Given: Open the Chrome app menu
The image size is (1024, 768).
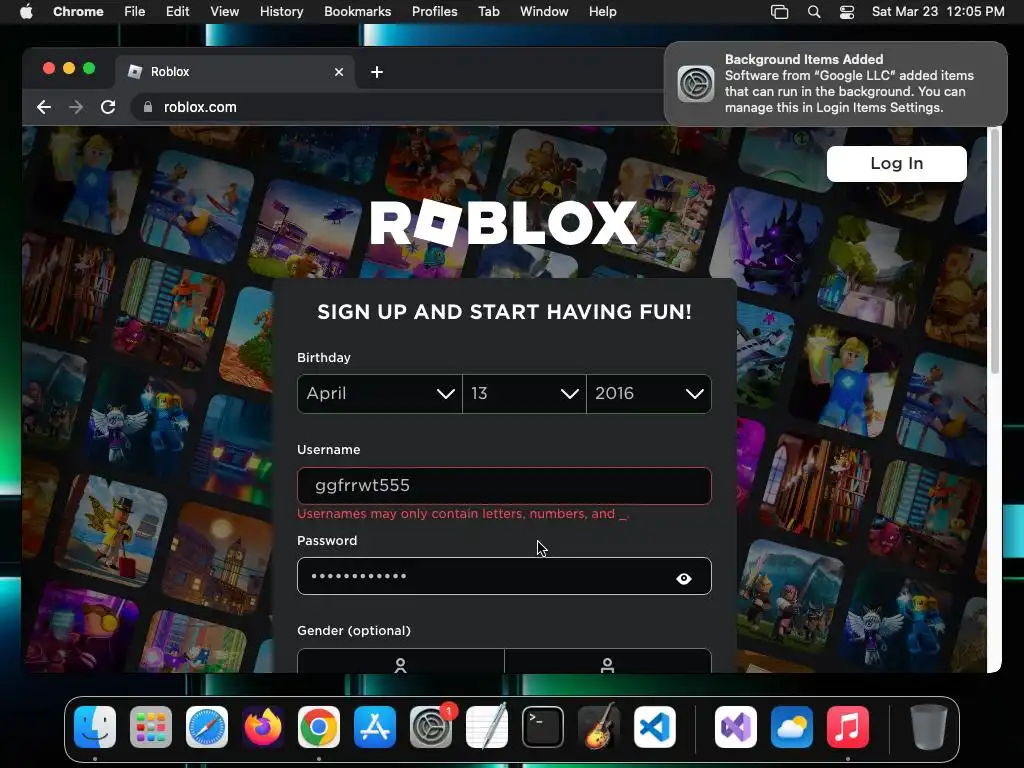Looking at the screenshot, I should (78, 12).
